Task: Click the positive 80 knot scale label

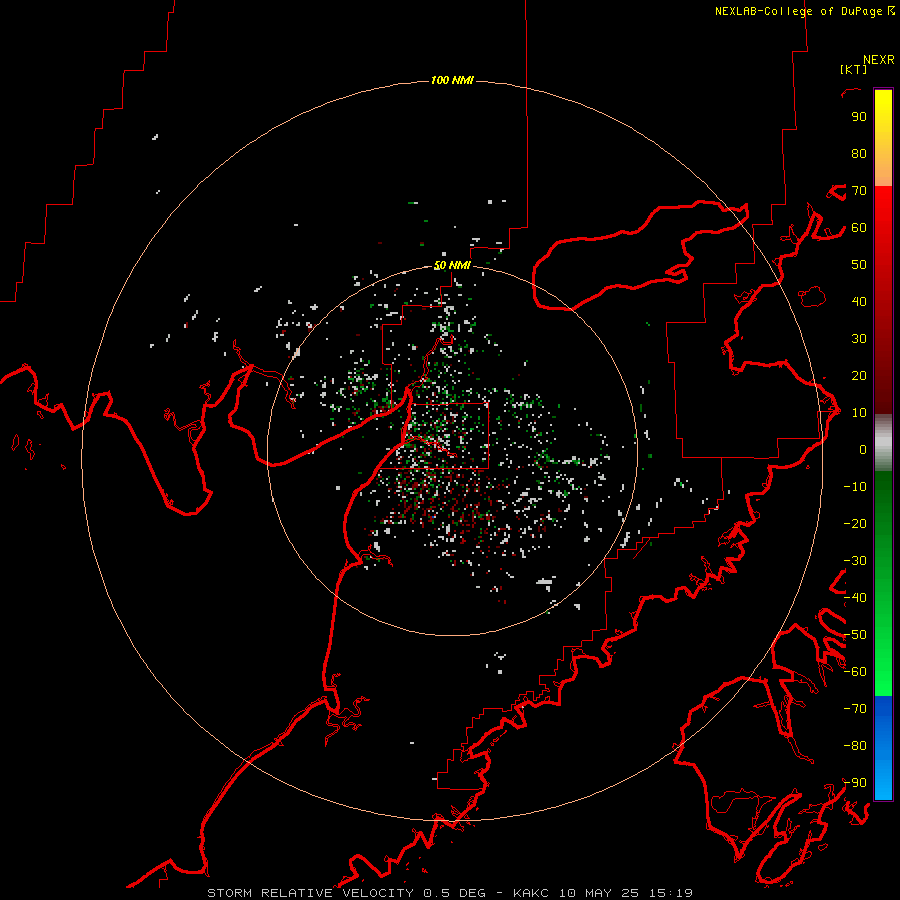Action: pyautogui.click(x=859, y=153)
